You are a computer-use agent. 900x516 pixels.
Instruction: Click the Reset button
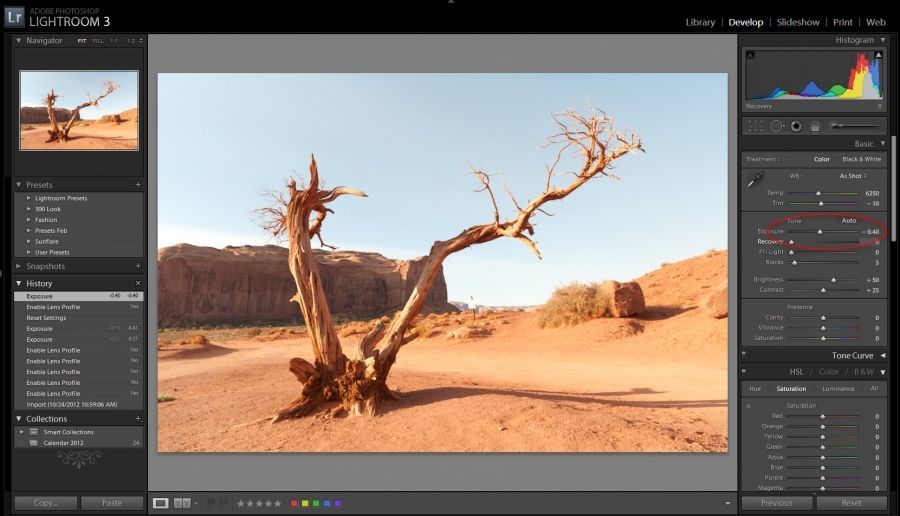tap(851, 503)
